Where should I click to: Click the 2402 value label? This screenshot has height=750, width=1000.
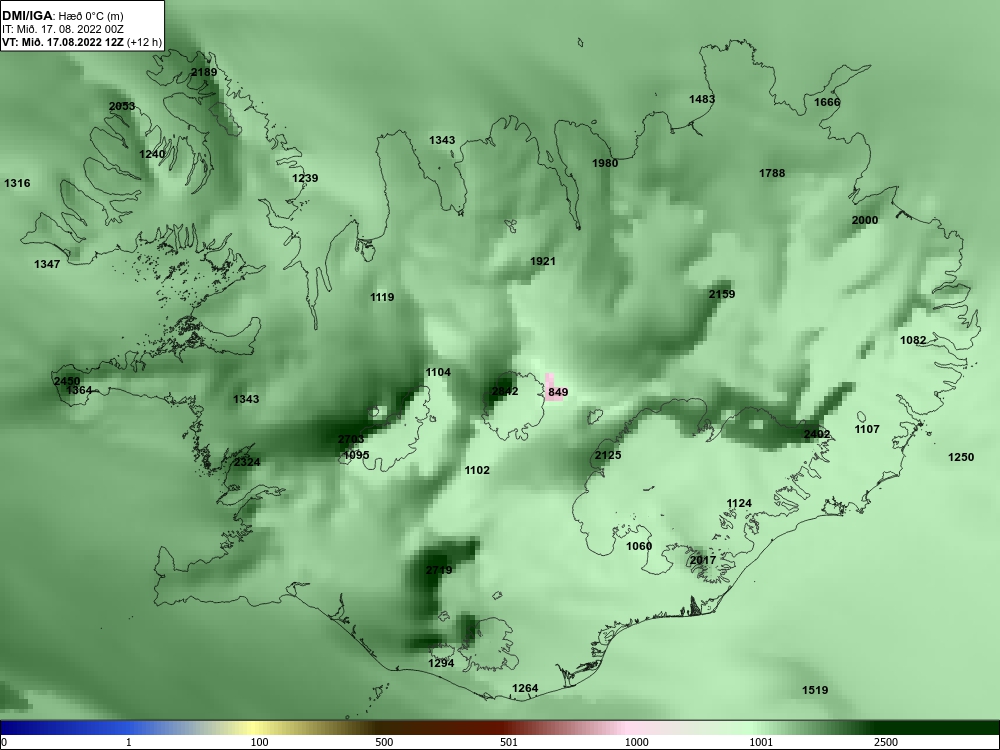tap(817, 434)
